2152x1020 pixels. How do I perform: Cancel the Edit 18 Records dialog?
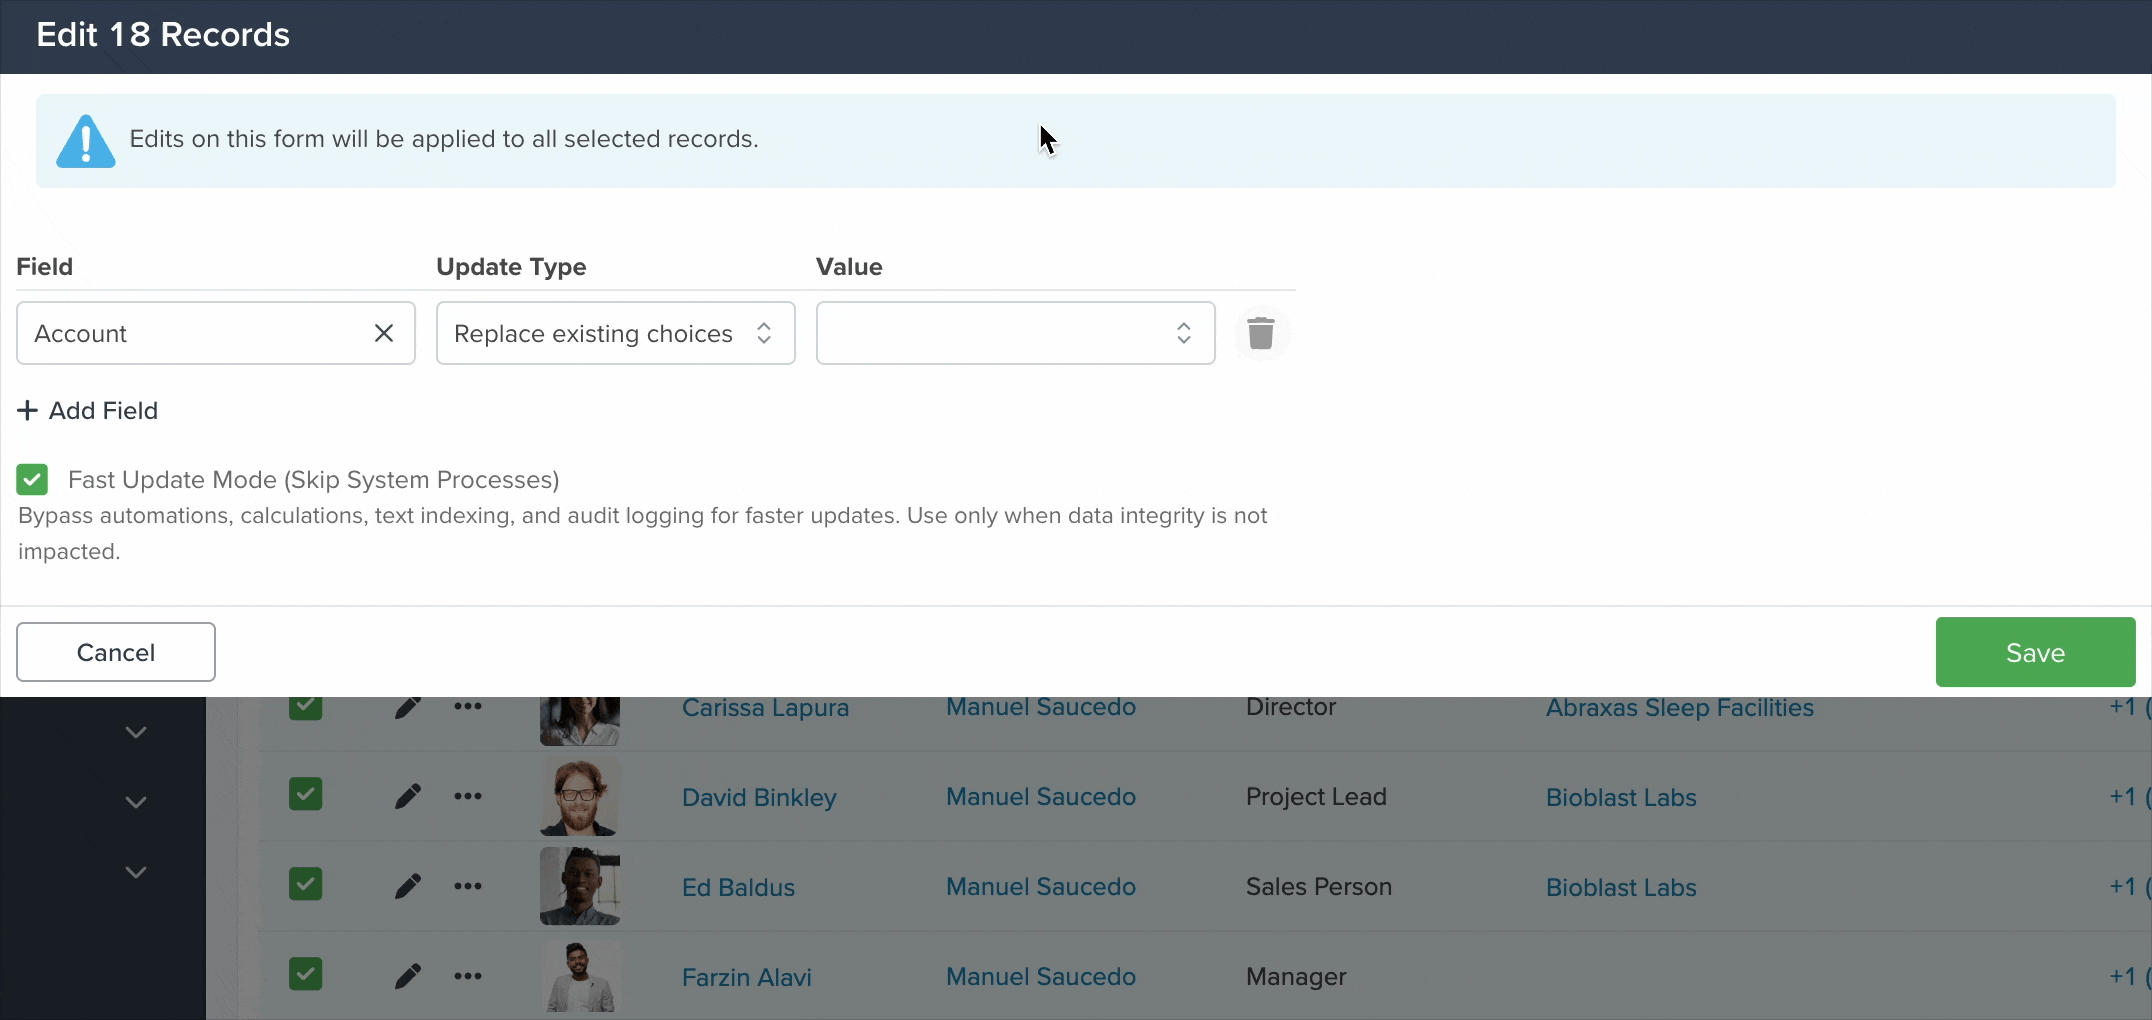[116, 652]
